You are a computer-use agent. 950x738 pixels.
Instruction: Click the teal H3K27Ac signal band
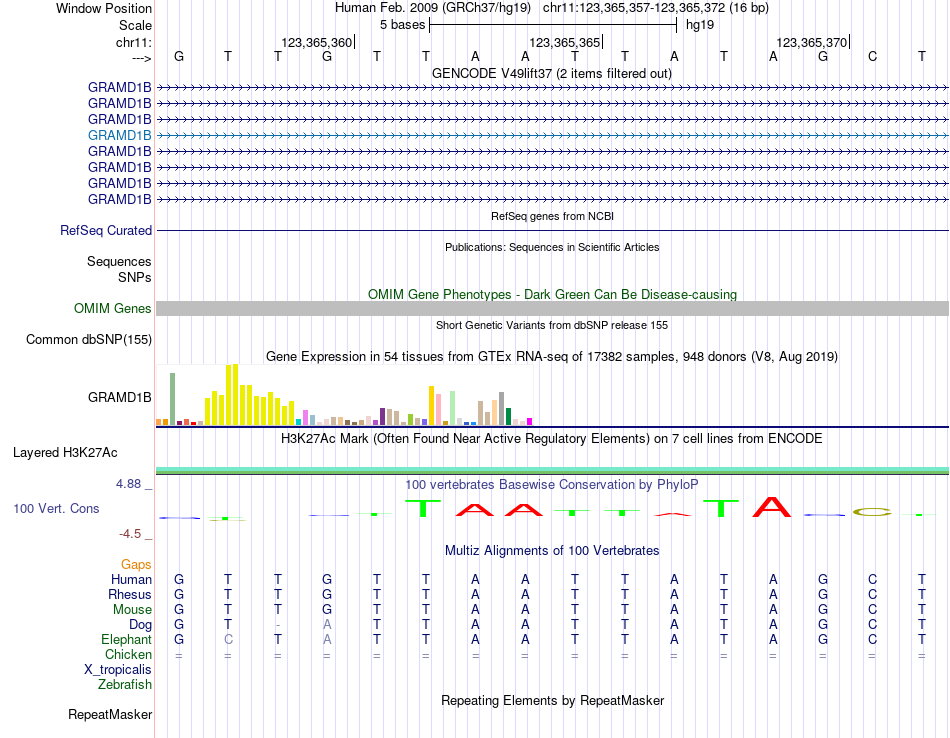[553, 470]
